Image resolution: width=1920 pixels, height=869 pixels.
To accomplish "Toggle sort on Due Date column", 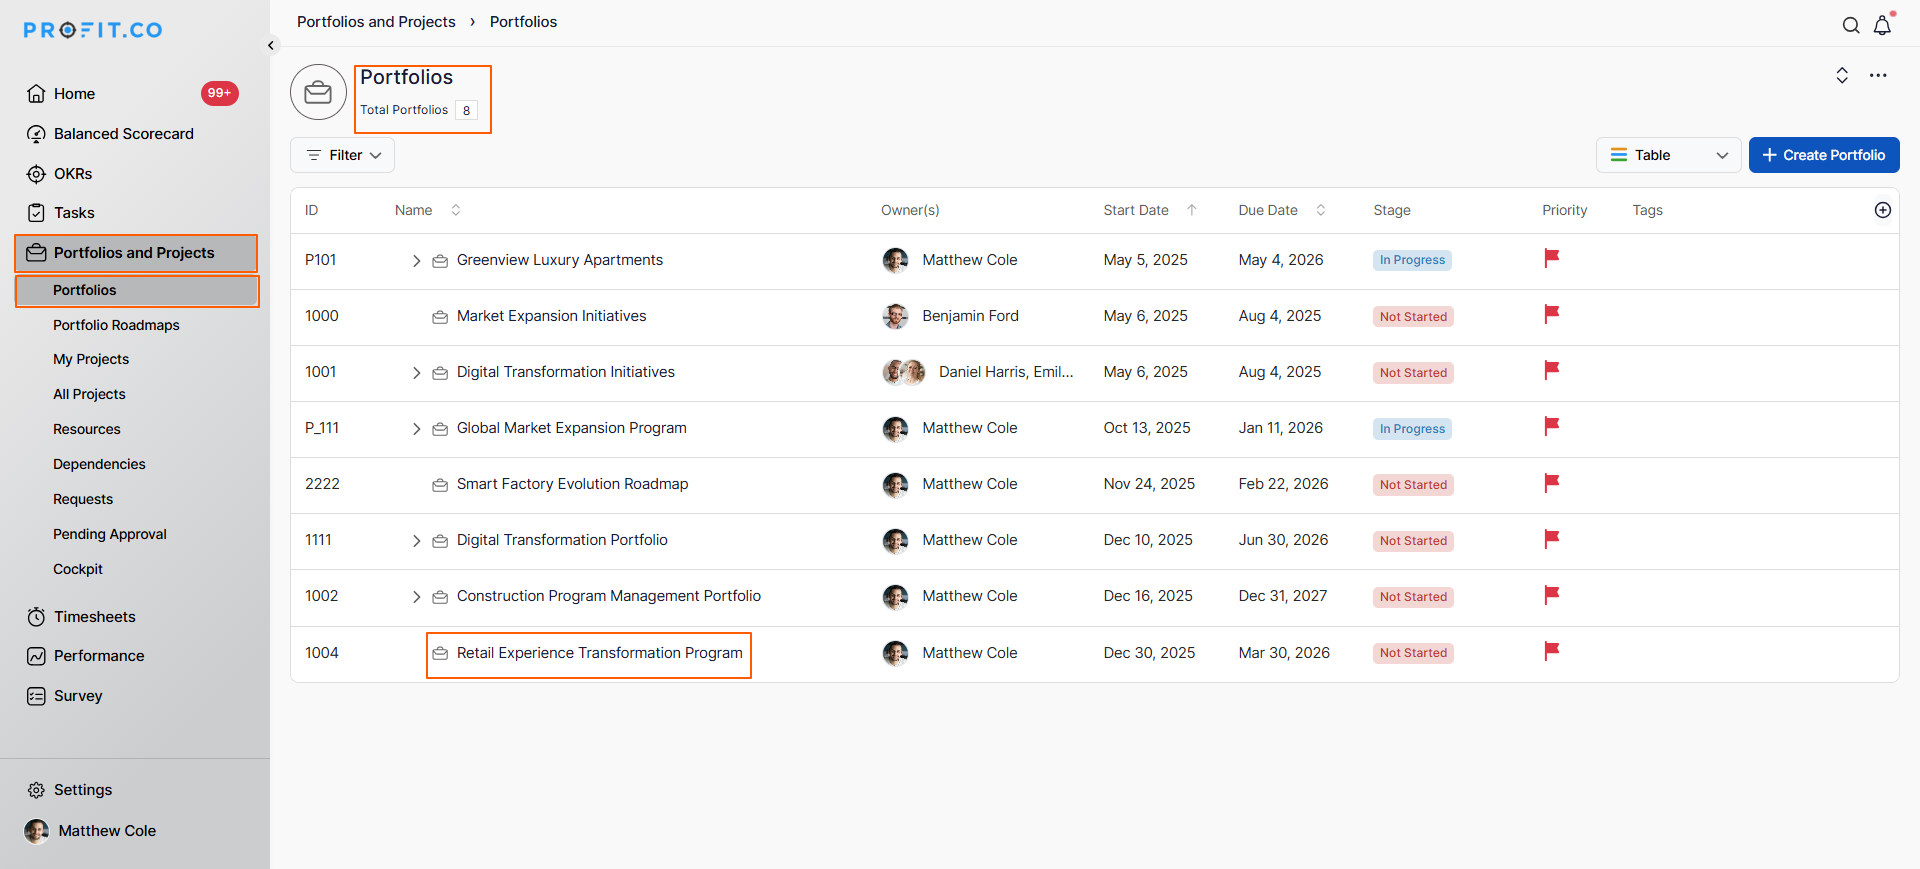I will [x=1320, y=210].
